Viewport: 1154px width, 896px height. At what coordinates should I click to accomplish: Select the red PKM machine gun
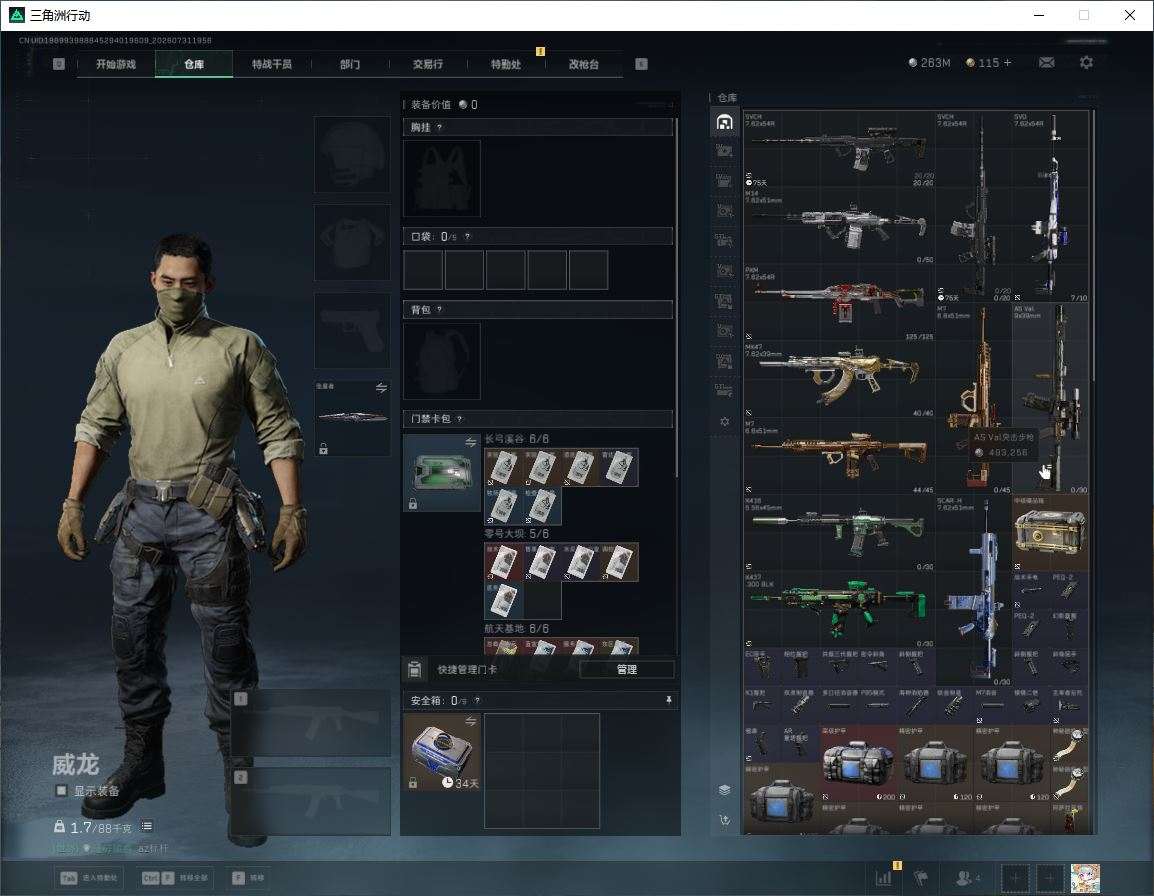tap(839, 303)
